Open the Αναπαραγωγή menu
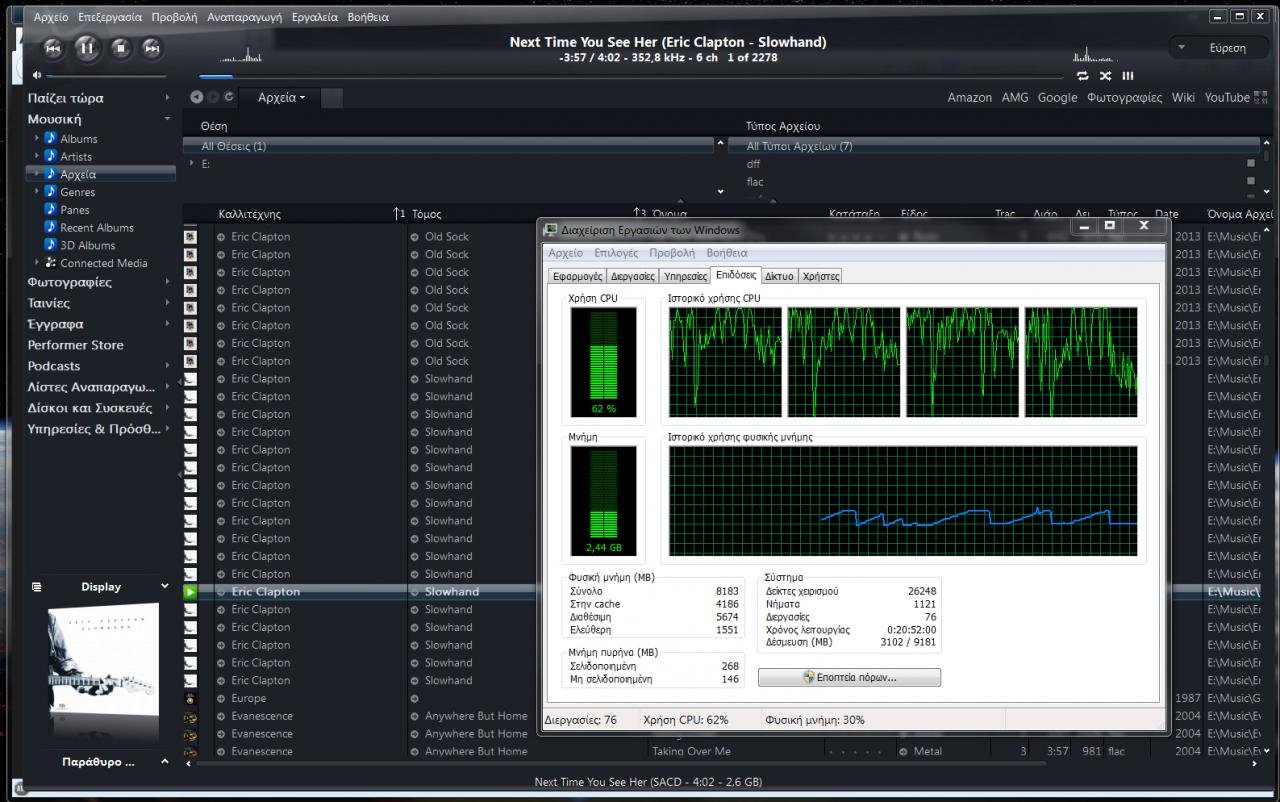The image size is (1280, 802). pos(244,17)
